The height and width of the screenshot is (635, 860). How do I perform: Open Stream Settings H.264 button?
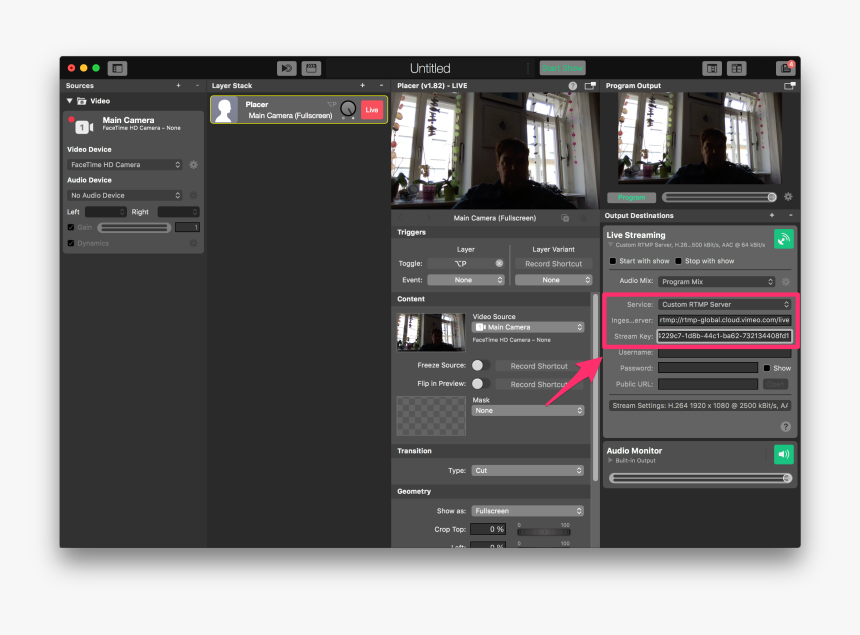tap(700, 406)
